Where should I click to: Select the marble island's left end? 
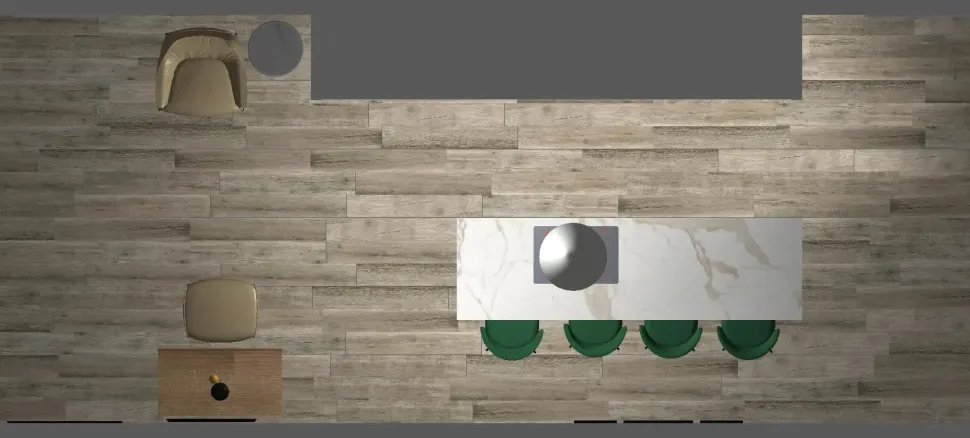[x=492, y=270]
